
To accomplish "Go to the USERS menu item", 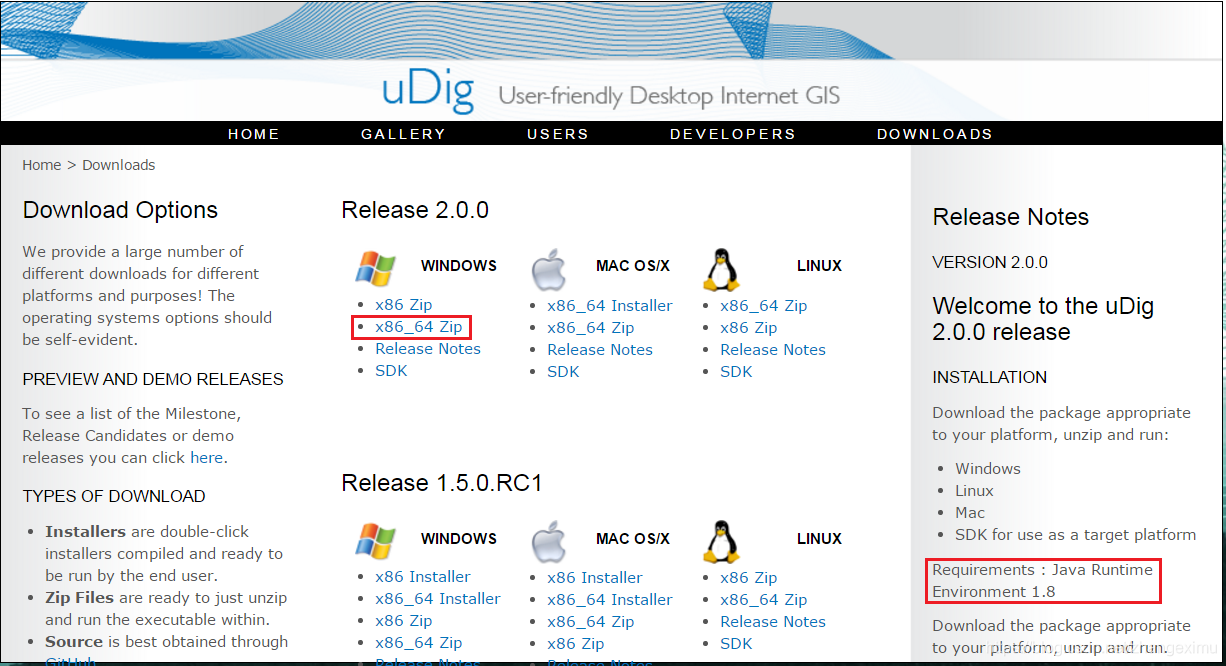I will click(x=558, y=134).
